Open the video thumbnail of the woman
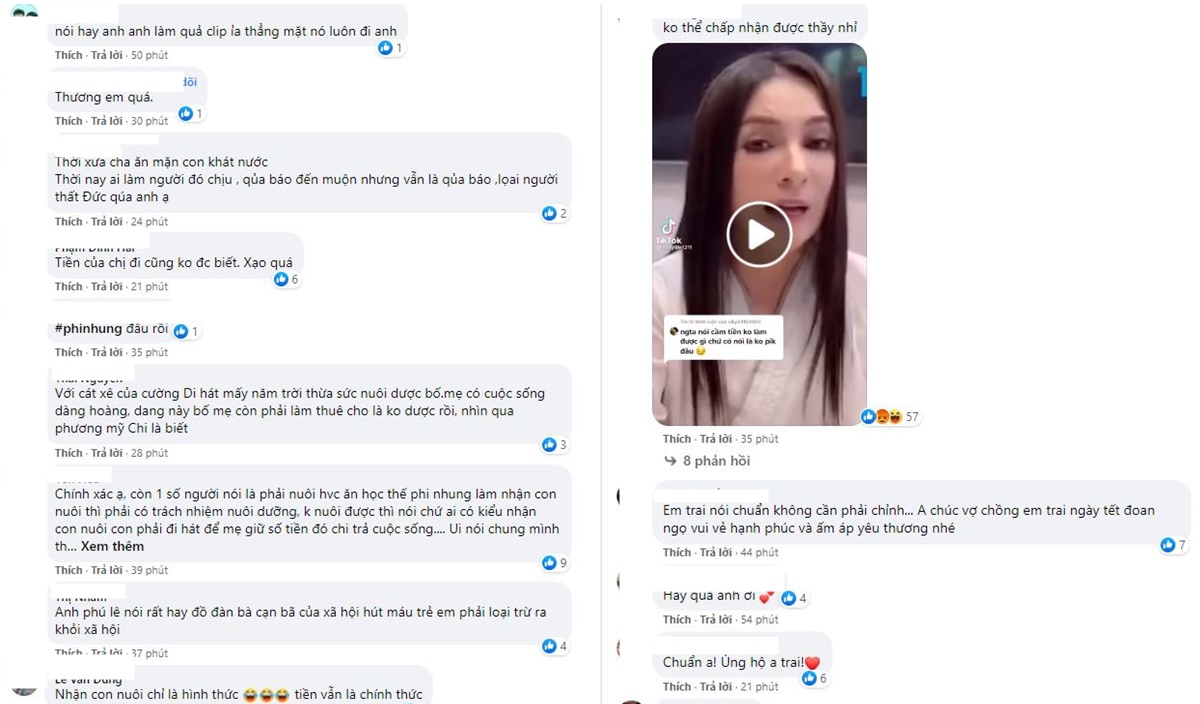The width and height of the screenshot is (1200, 704). (x=759, y=235)
